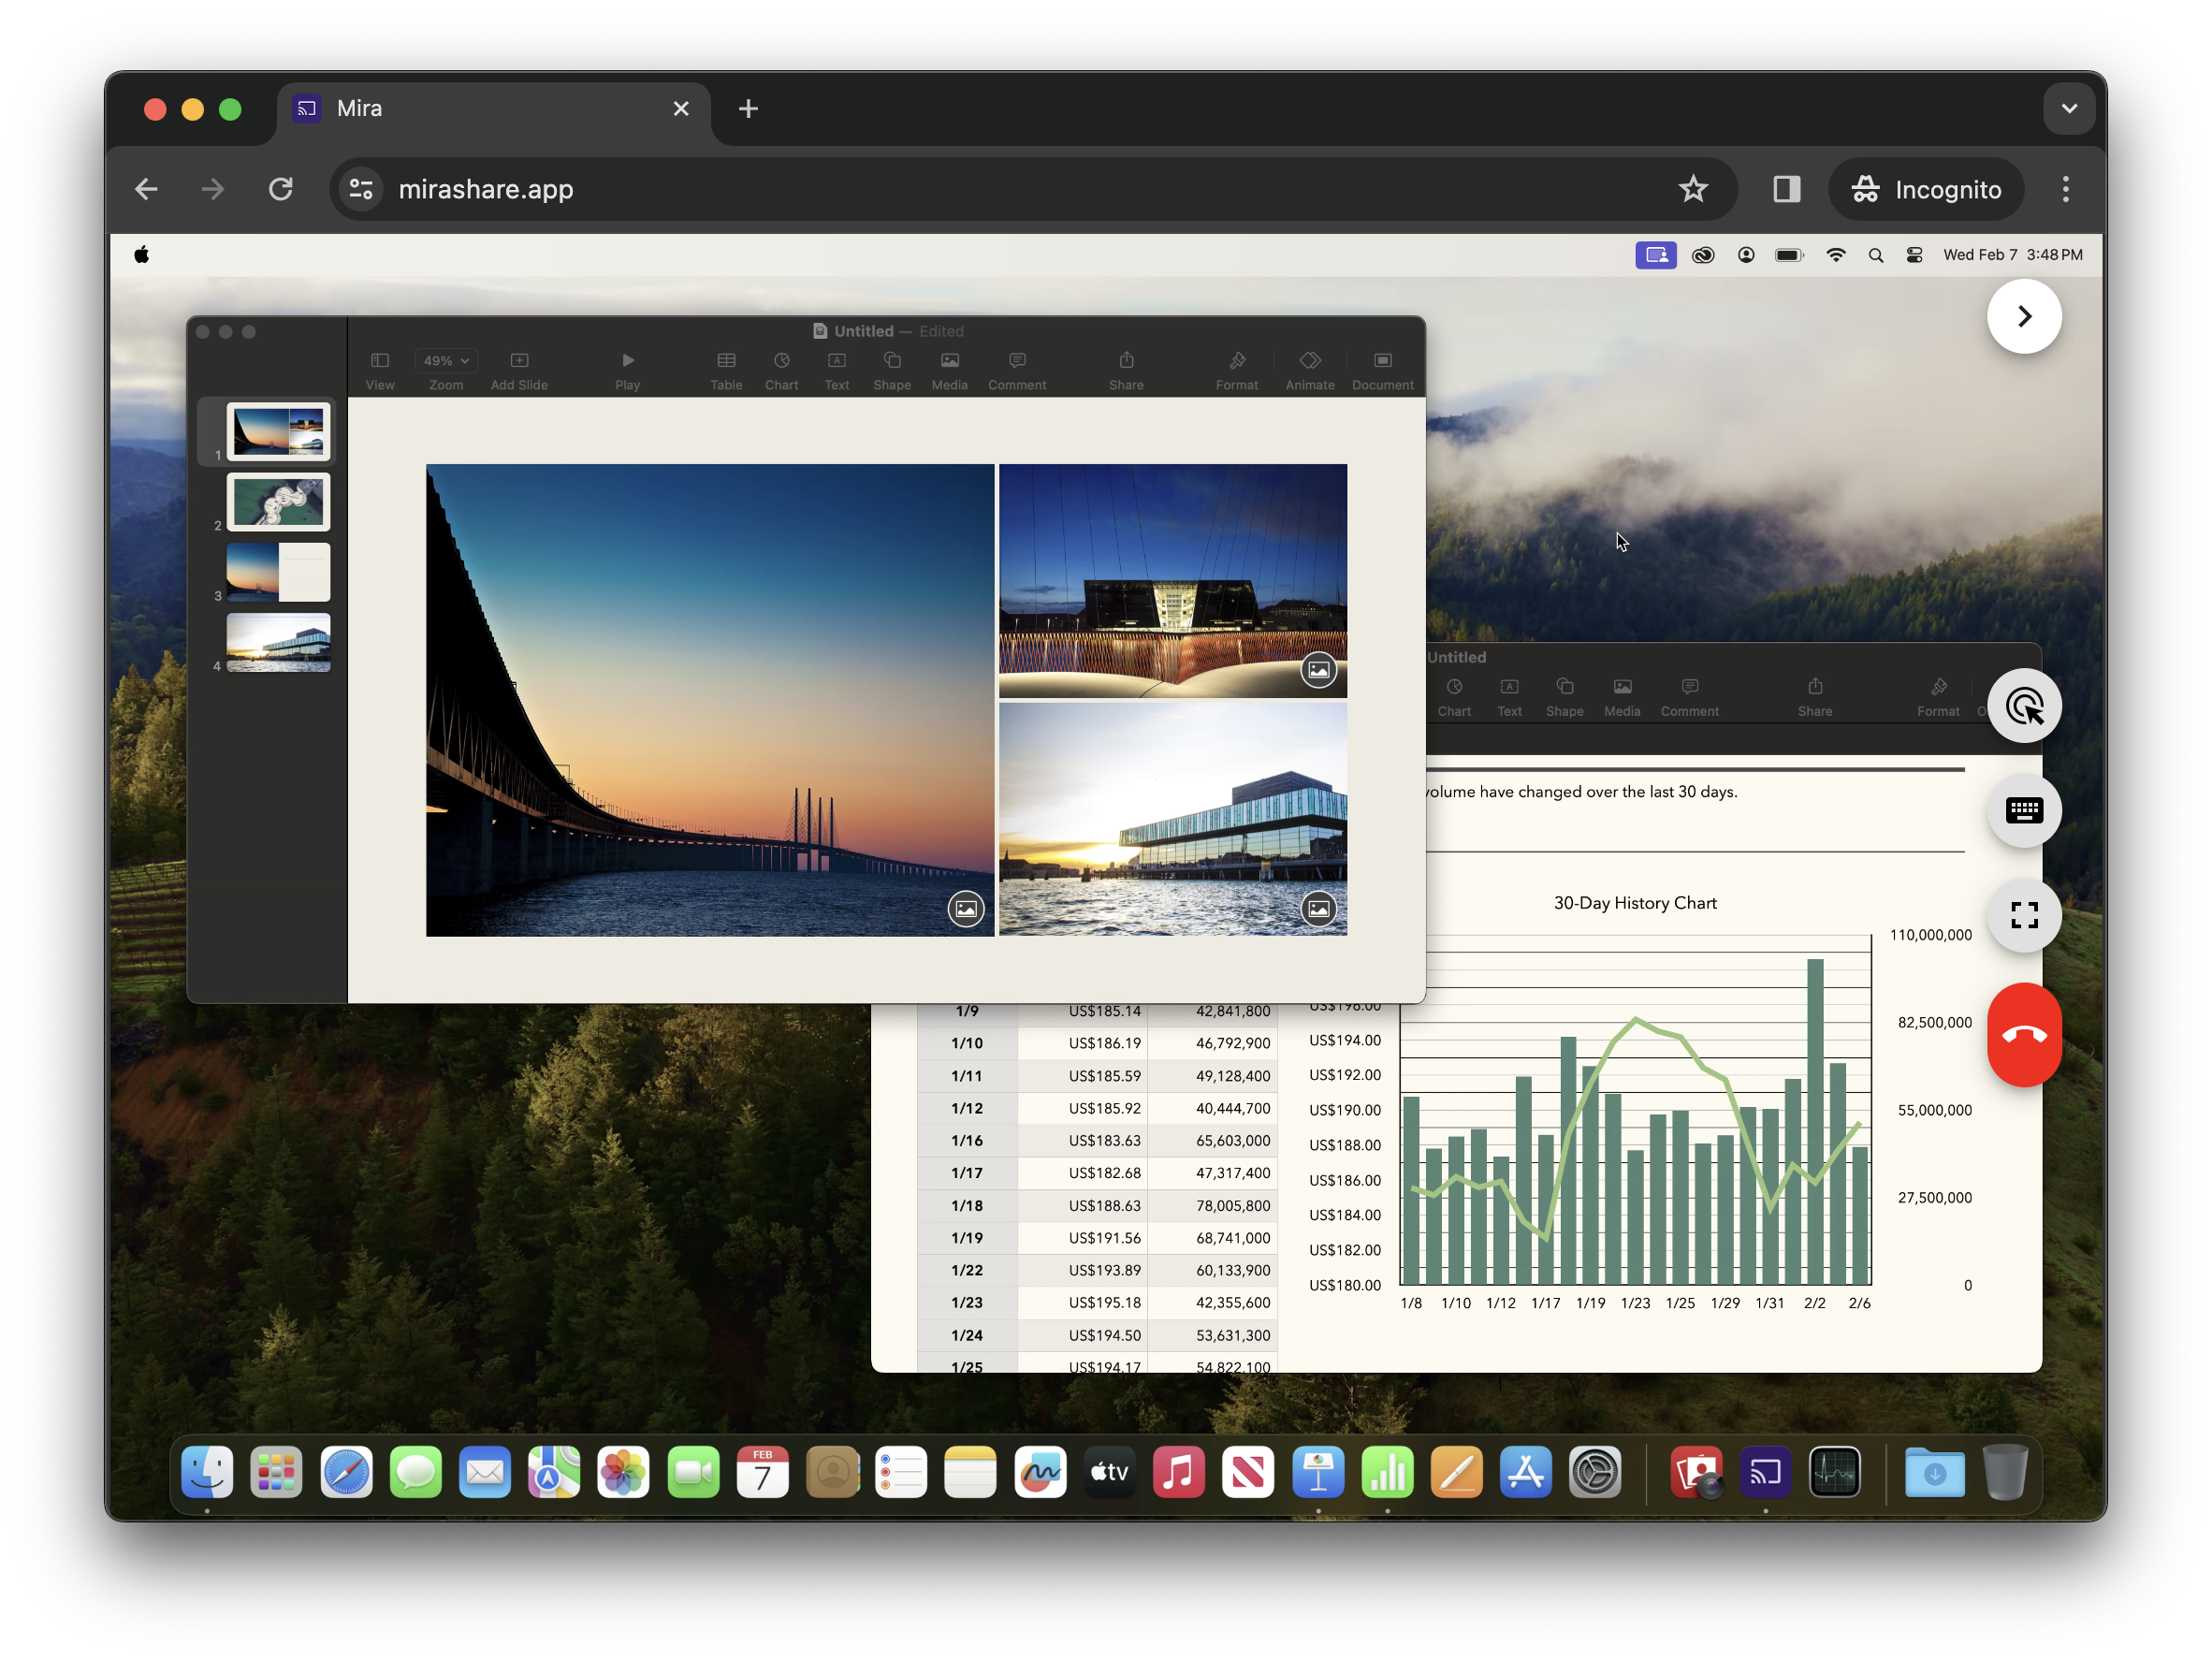Open the remote Apple menu
Image resolution: width=2212 pixels, height=1660 pixels.
click(x=142, y=255)
